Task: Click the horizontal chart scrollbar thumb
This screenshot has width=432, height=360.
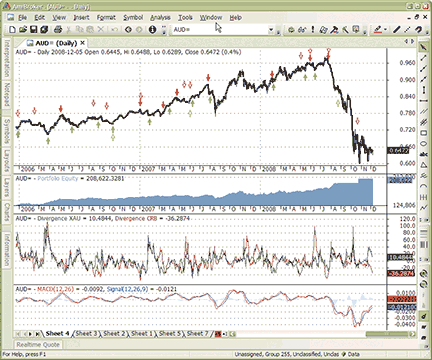Action: pos(388,334)
